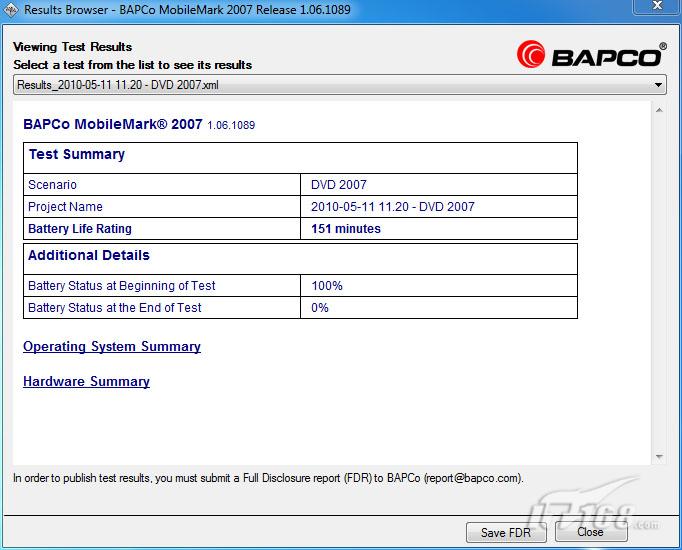Click the 'BAPCo MobileMark® 2007' heading
The width and height of the screenshot is (682, 550).
pyautogui.click(x=113, y=124)
